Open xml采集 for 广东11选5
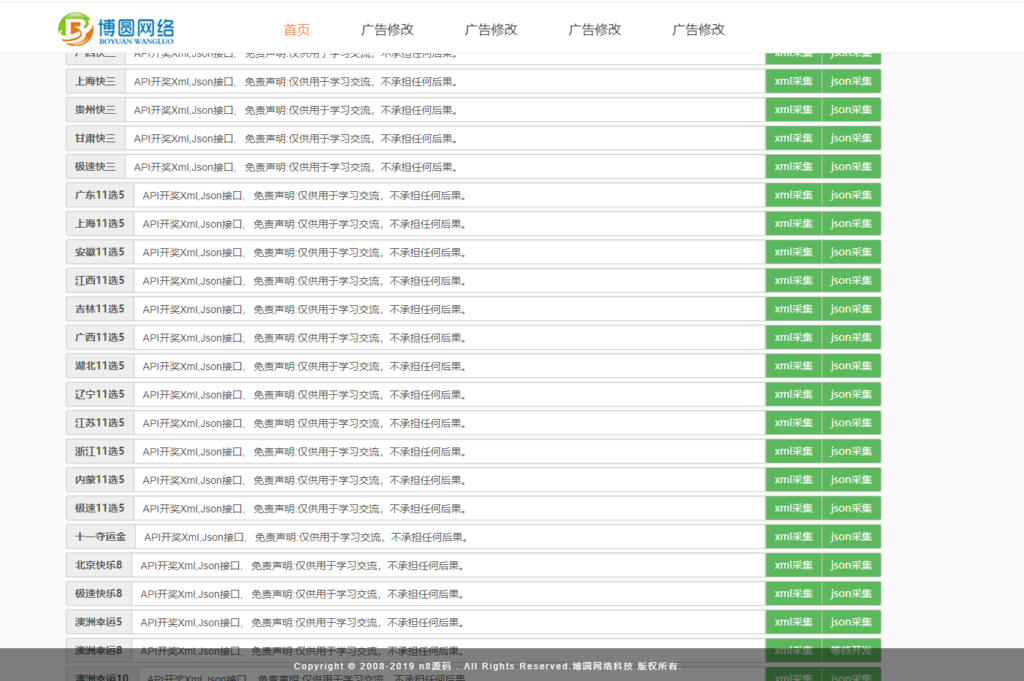The height and width of the screenshot is (681, 1024). (793, 195)
